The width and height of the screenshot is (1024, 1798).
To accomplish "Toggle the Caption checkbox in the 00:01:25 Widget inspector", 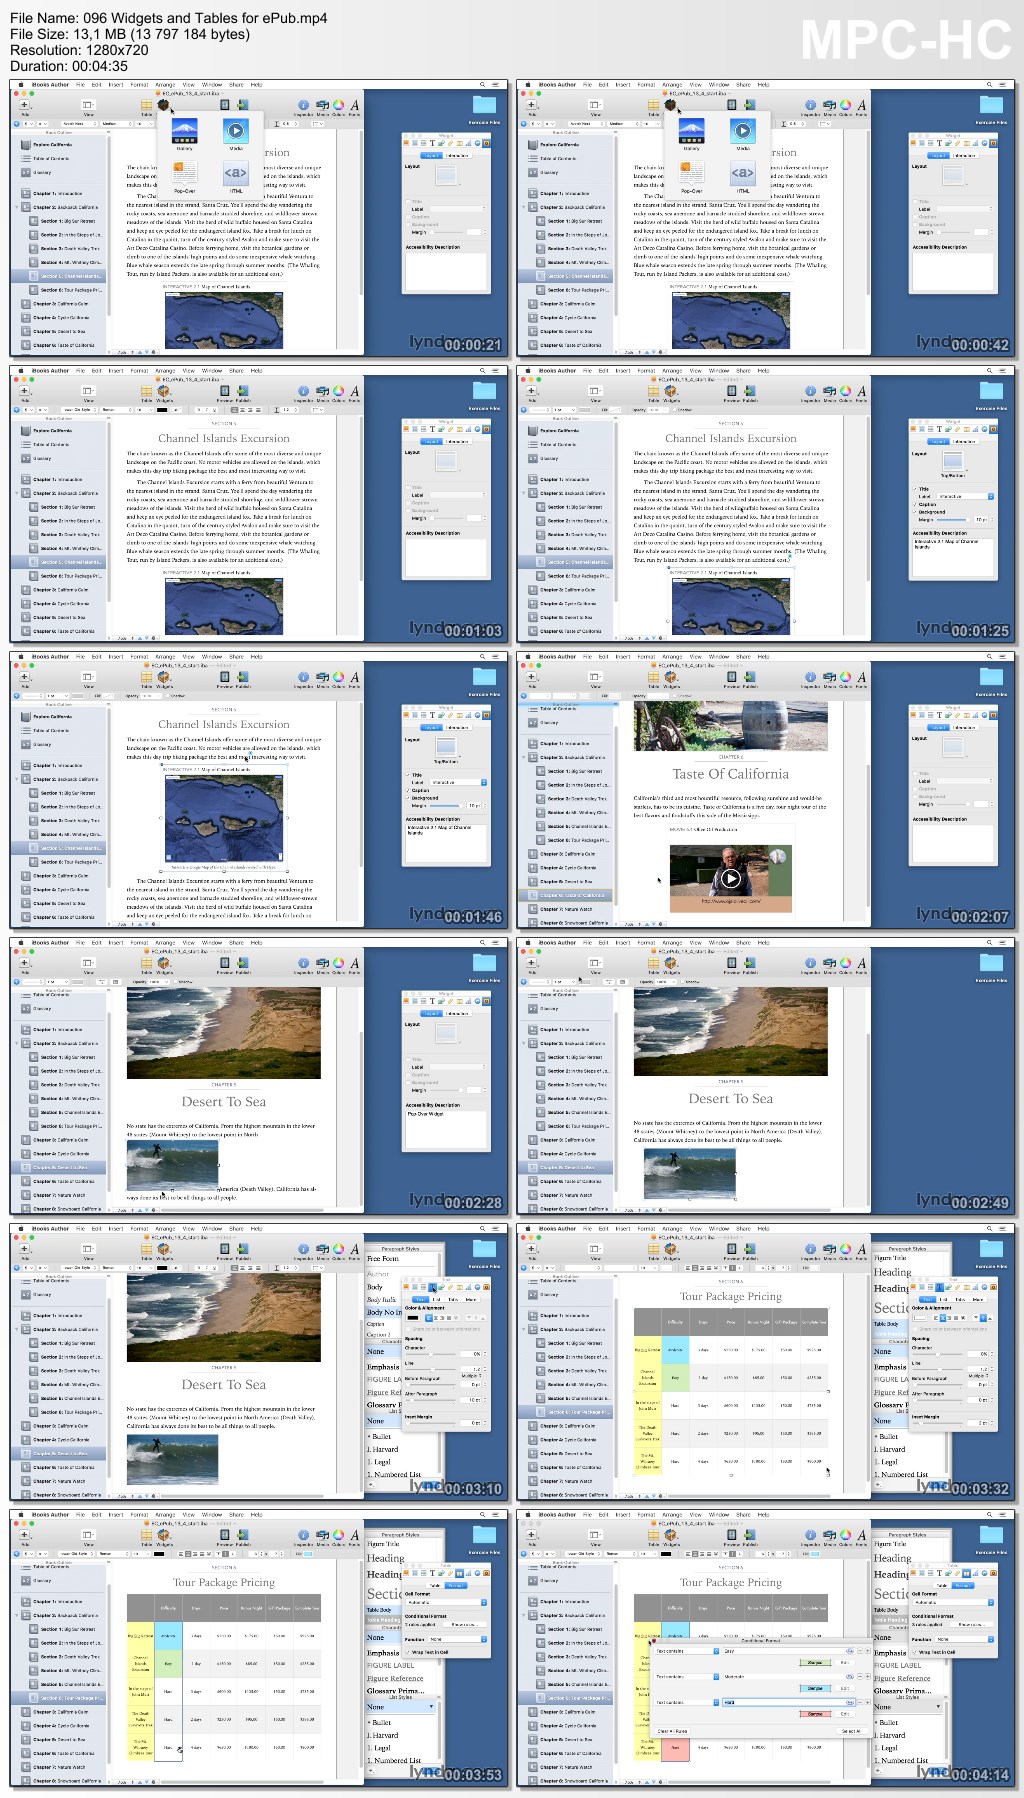I will [914, 504].
